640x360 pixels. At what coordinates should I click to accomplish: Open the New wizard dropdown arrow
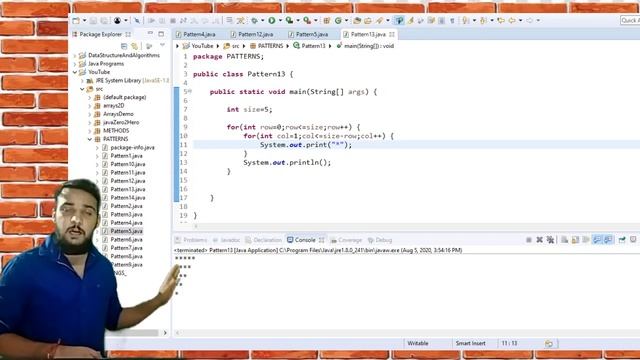(84, 20)
